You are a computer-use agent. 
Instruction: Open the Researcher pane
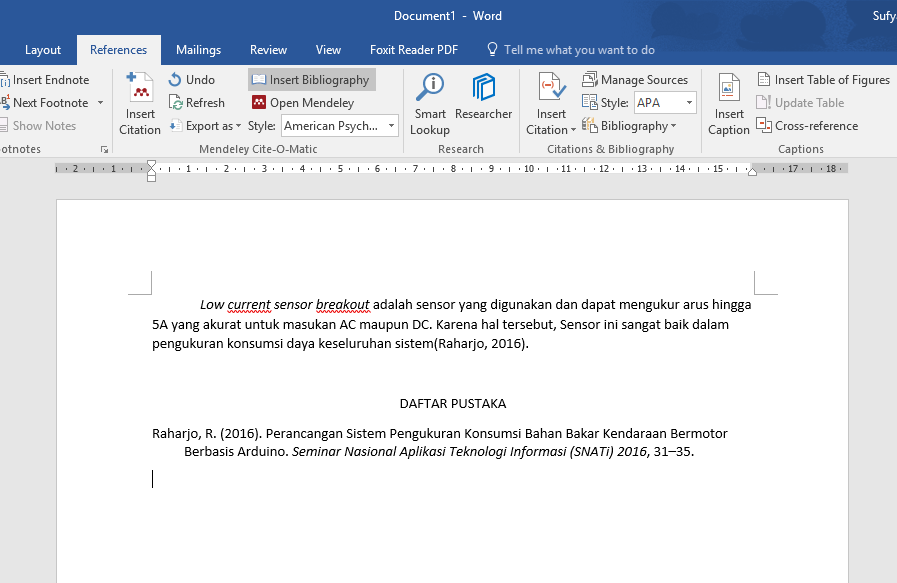[483, 97]
